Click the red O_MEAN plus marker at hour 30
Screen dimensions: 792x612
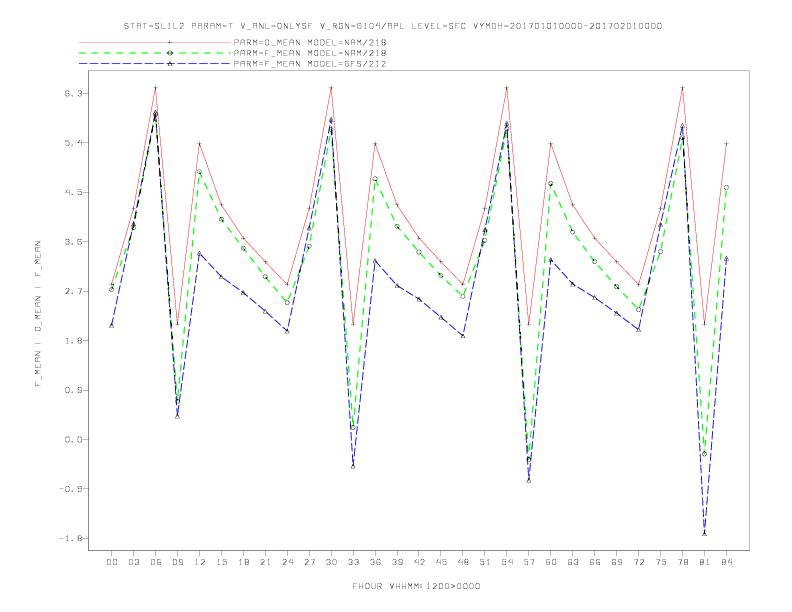tap(331, 88)
